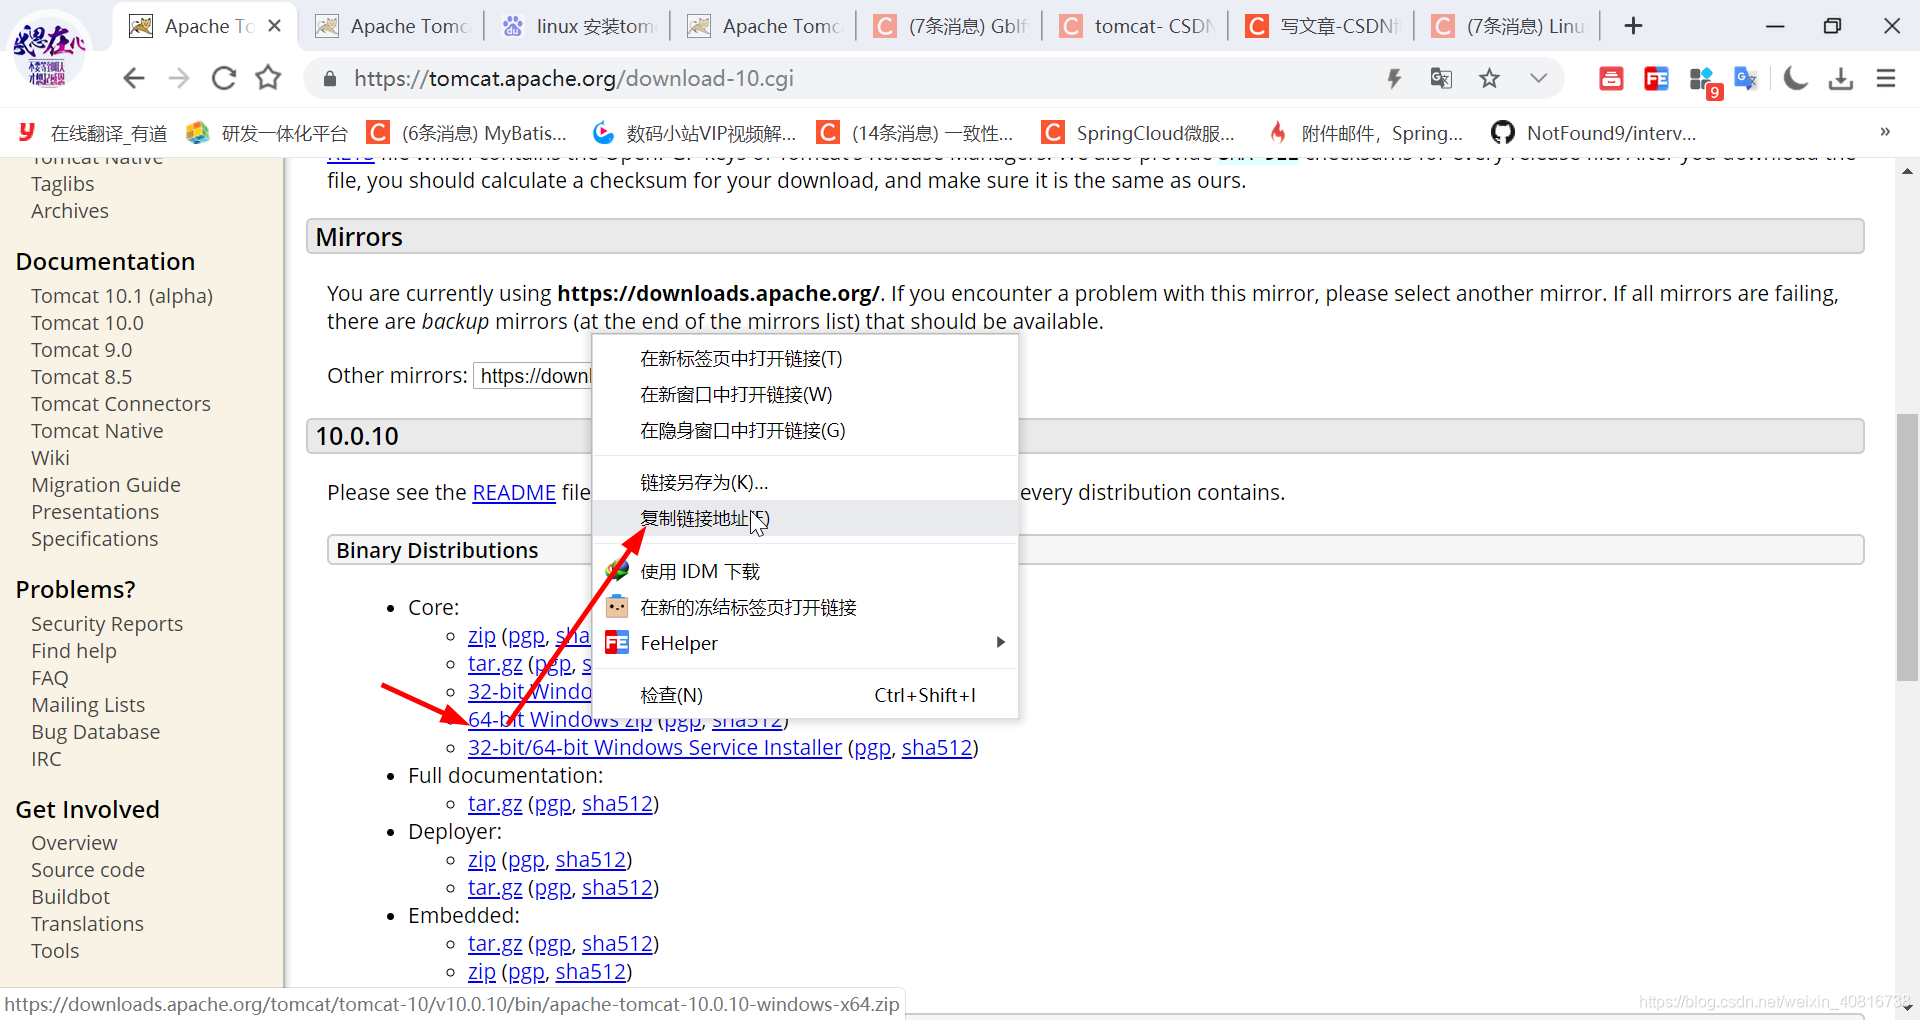Click the lightning speed-mode icon in address bar
The width and height of the screenshot is (1920, 1020).
[1394, 78]
